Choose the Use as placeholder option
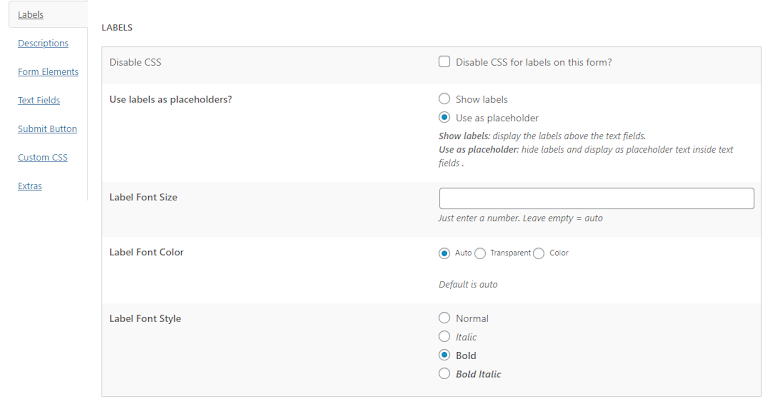This screenshot has height=404, width=768. 445,117
